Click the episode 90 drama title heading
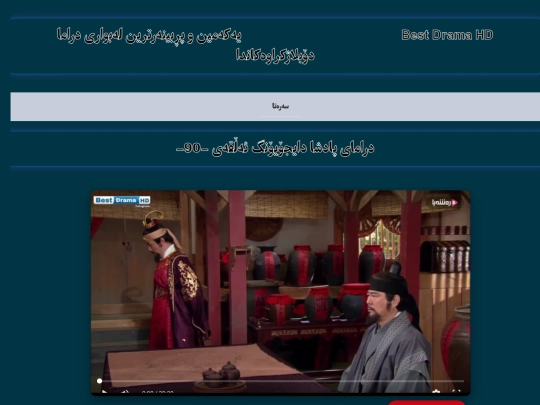 tap(275, 148)
